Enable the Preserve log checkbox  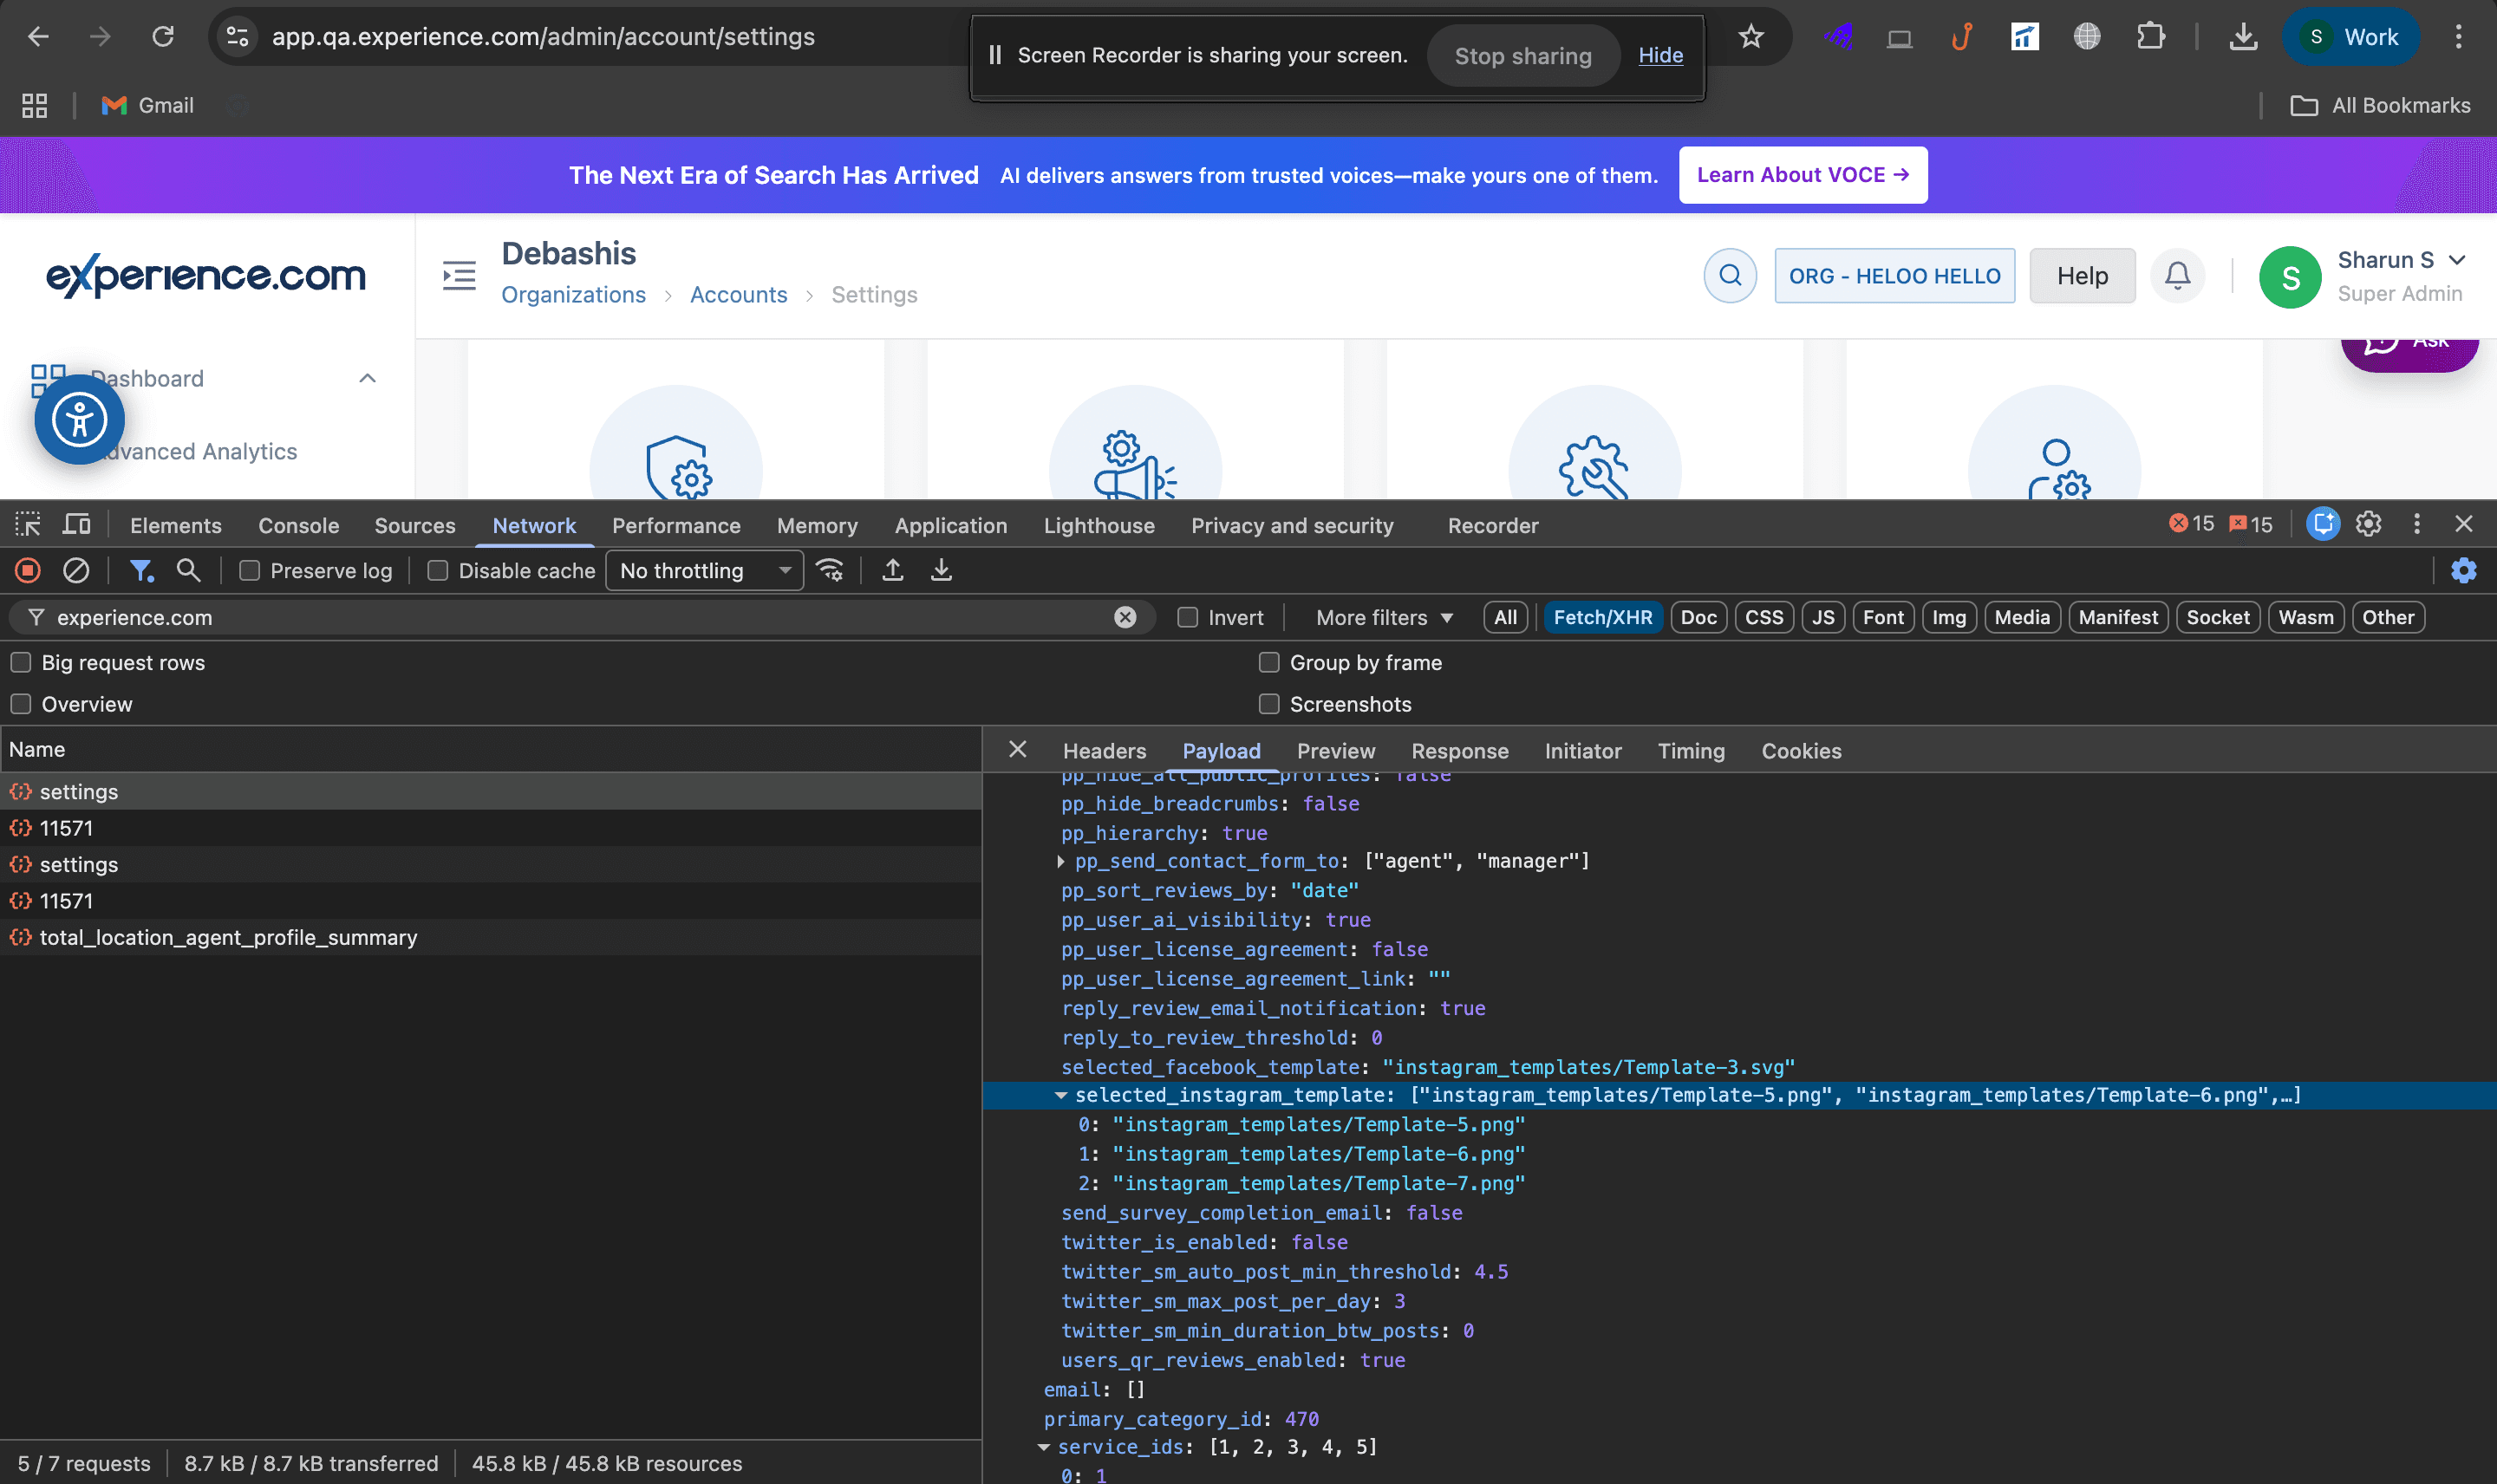tap(250, 570)
